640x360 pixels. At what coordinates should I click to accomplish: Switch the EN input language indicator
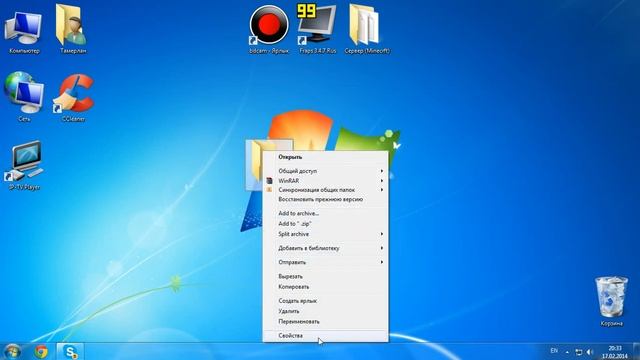pos(554,351)
